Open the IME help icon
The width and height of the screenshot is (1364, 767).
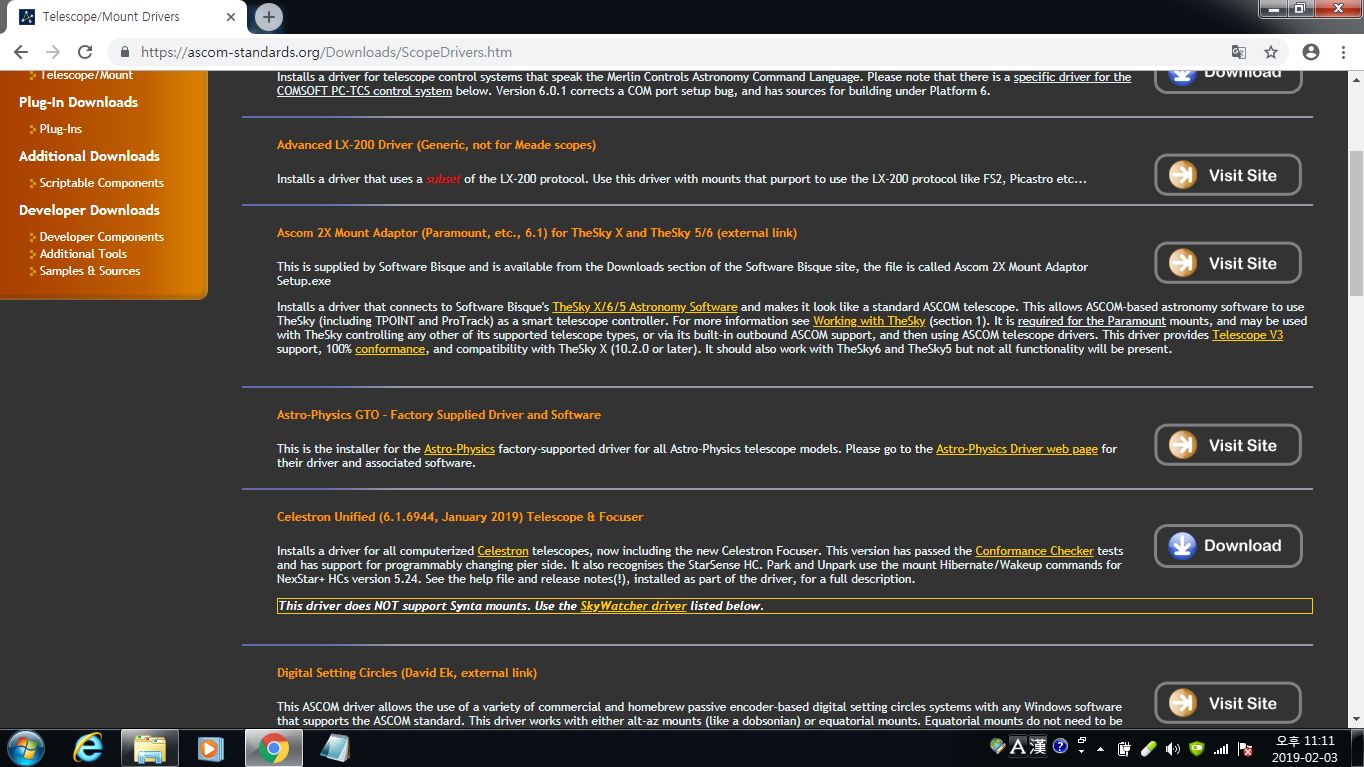tap(1060, 746)
